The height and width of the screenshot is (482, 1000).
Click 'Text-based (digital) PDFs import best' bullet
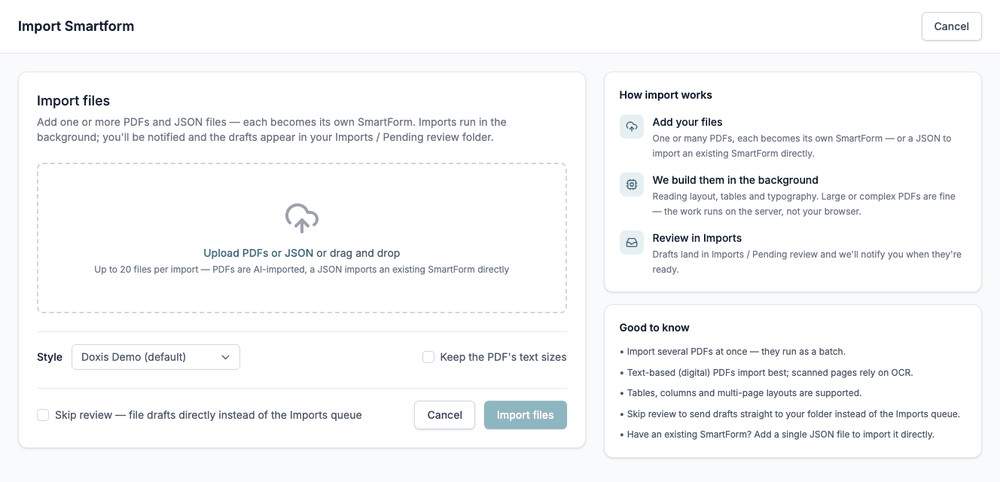pyautogui.click(x=766, y=372)
